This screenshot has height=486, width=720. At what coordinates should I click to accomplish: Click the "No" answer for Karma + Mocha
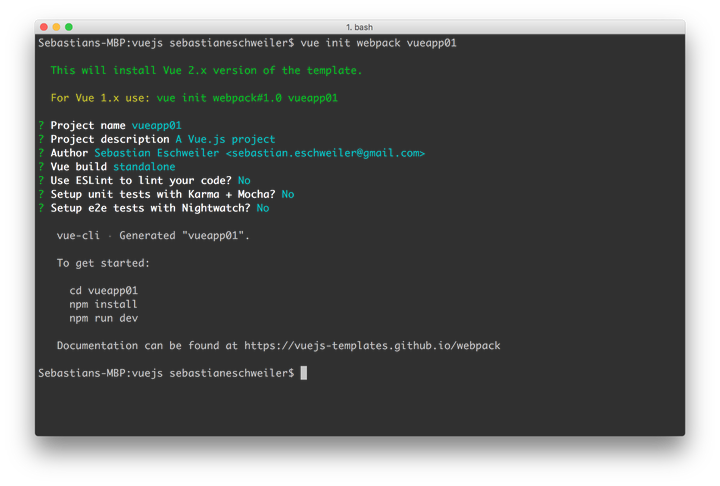coord(288,194)
